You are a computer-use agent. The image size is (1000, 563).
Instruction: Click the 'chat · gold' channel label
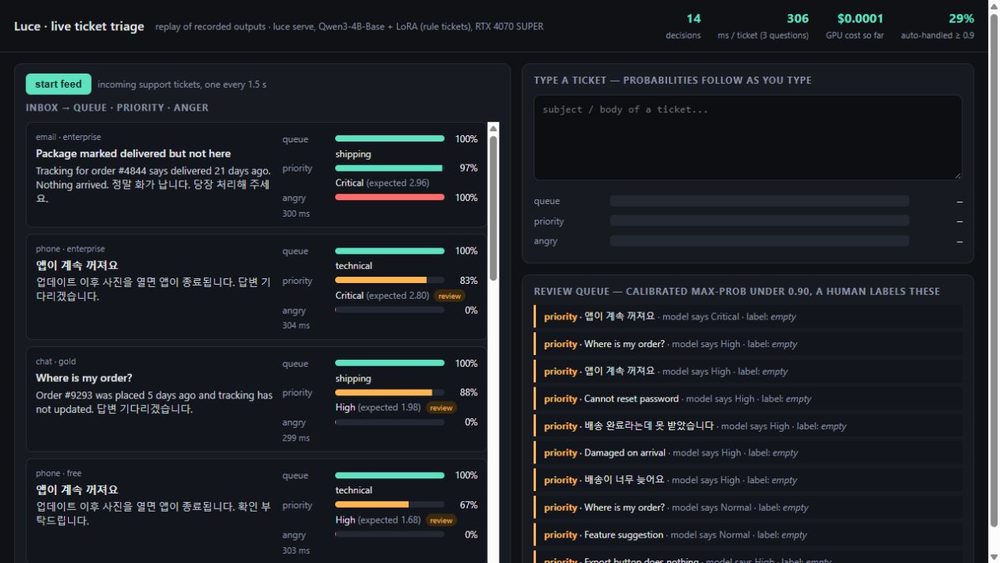pyautogui.click(x=55, y=362)
